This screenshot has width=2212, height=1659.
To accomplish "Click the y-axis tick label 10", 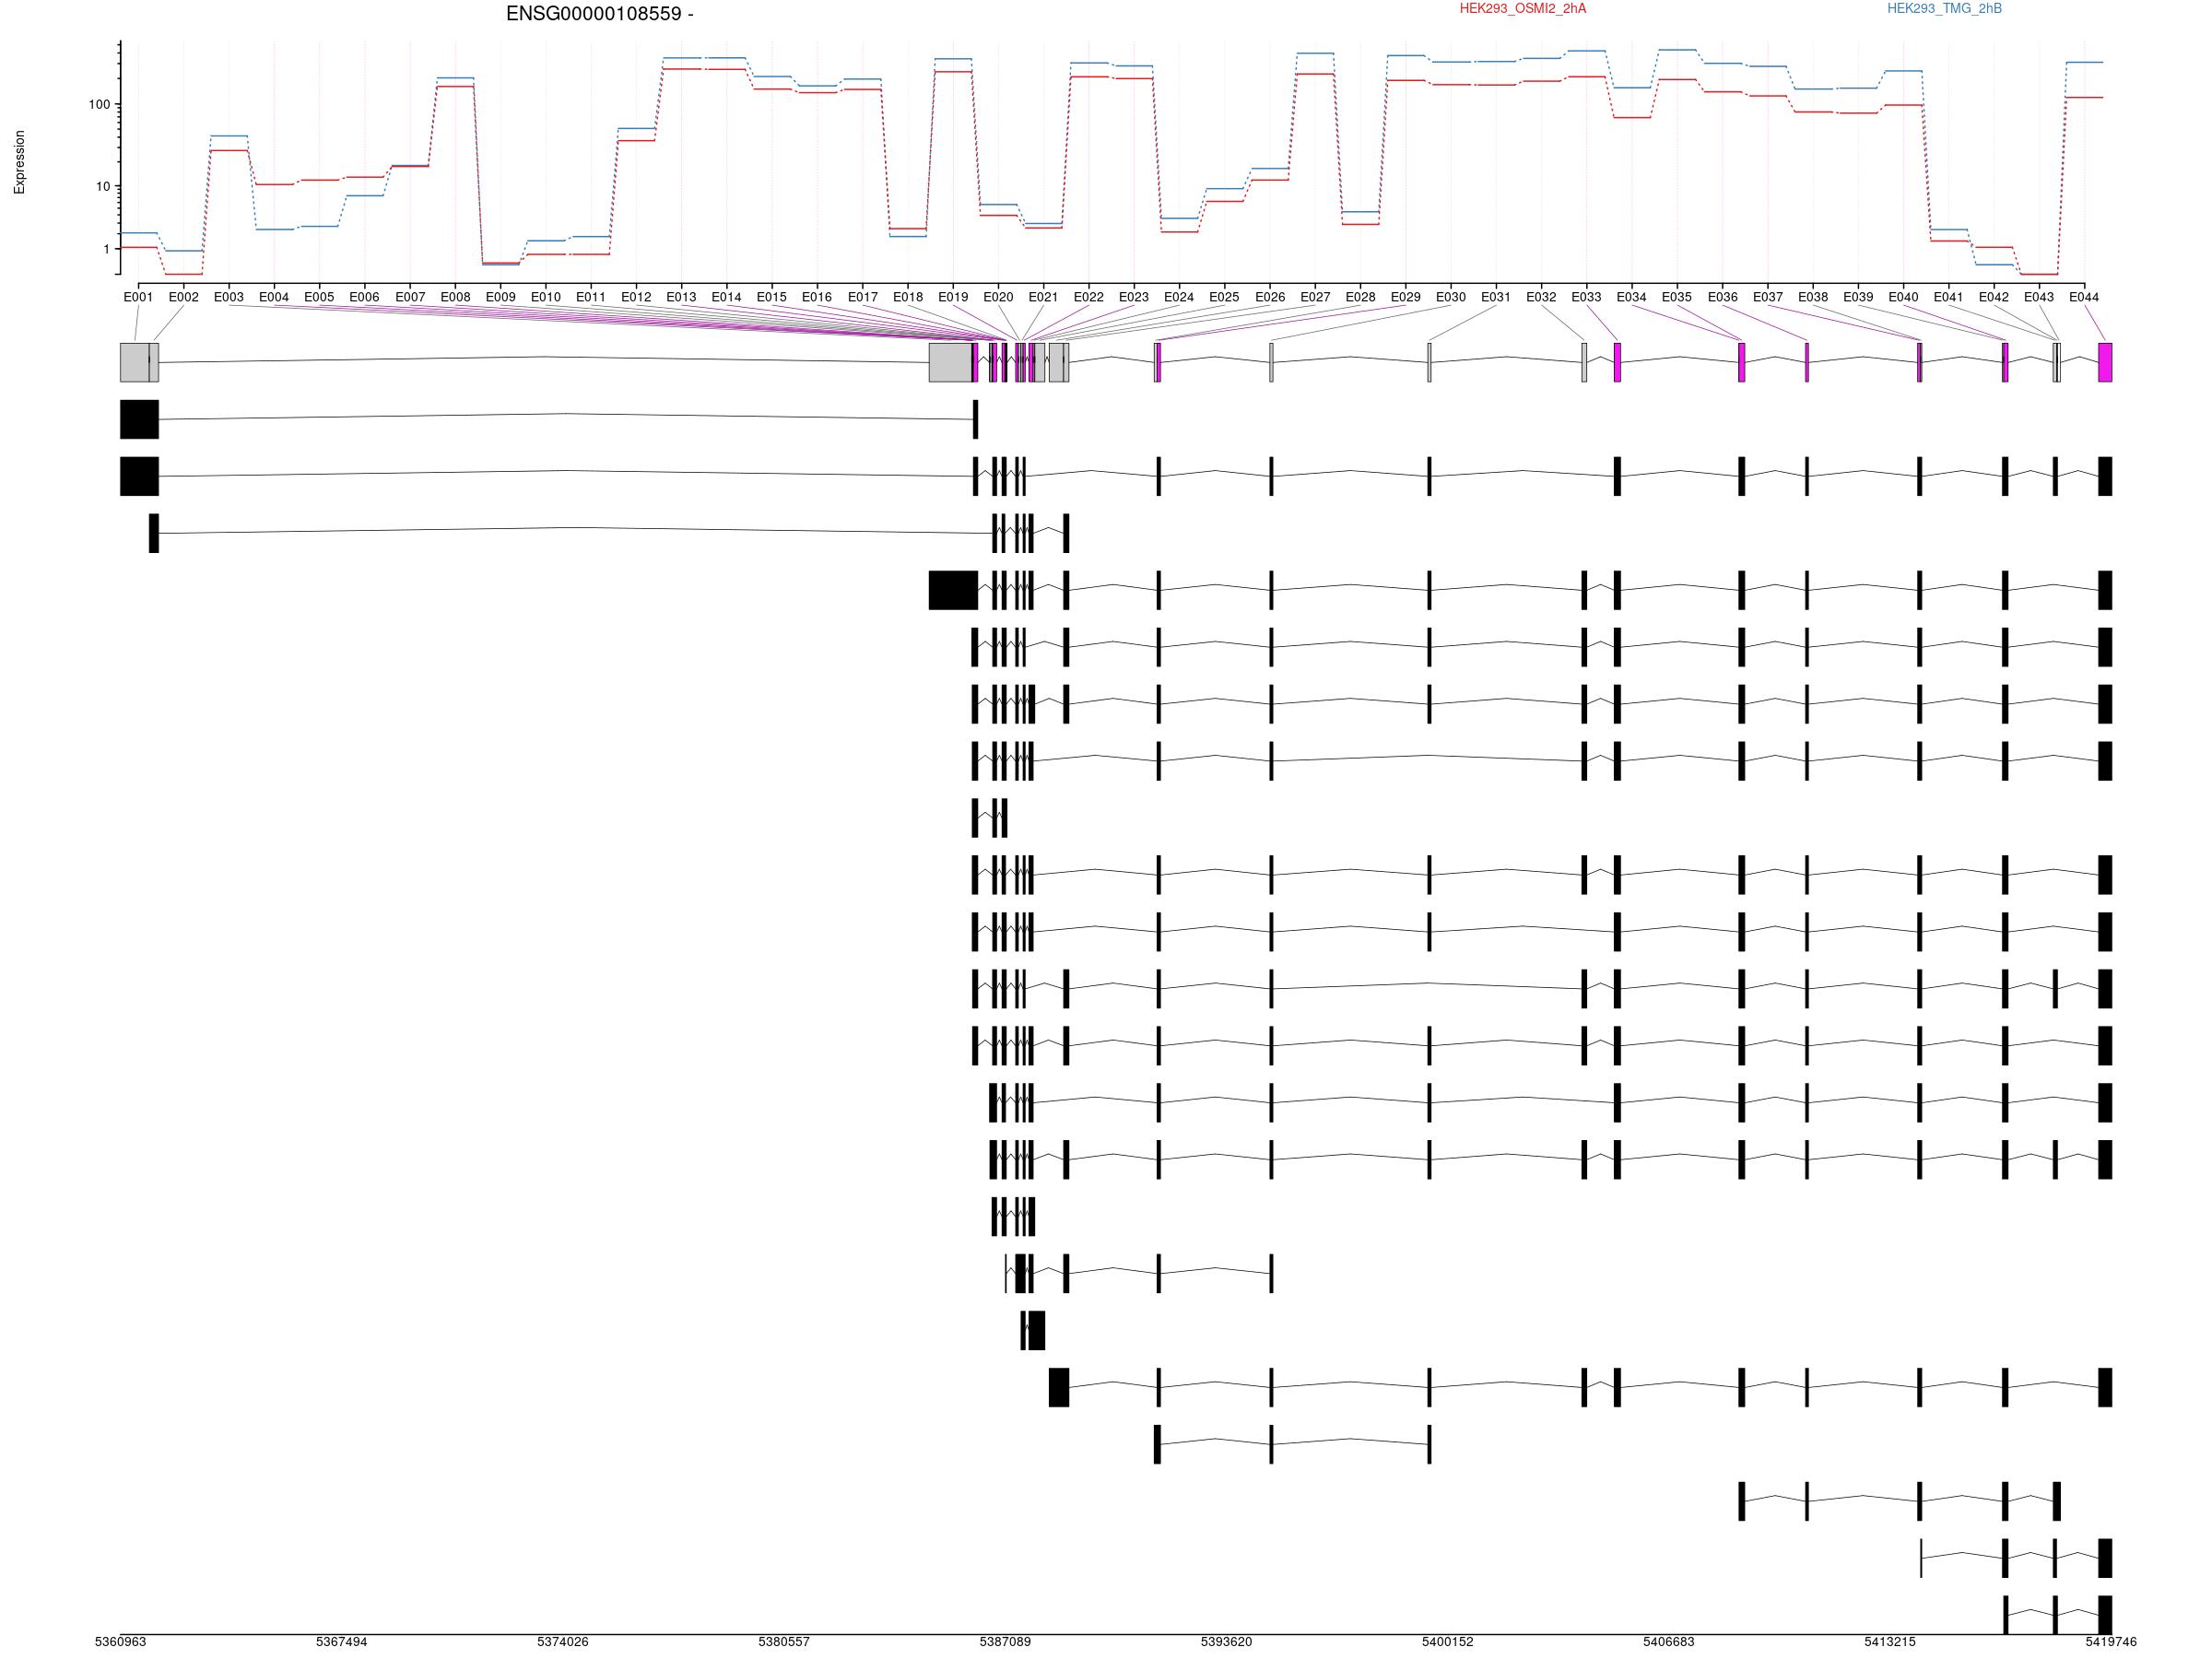I will click(103, 187).
